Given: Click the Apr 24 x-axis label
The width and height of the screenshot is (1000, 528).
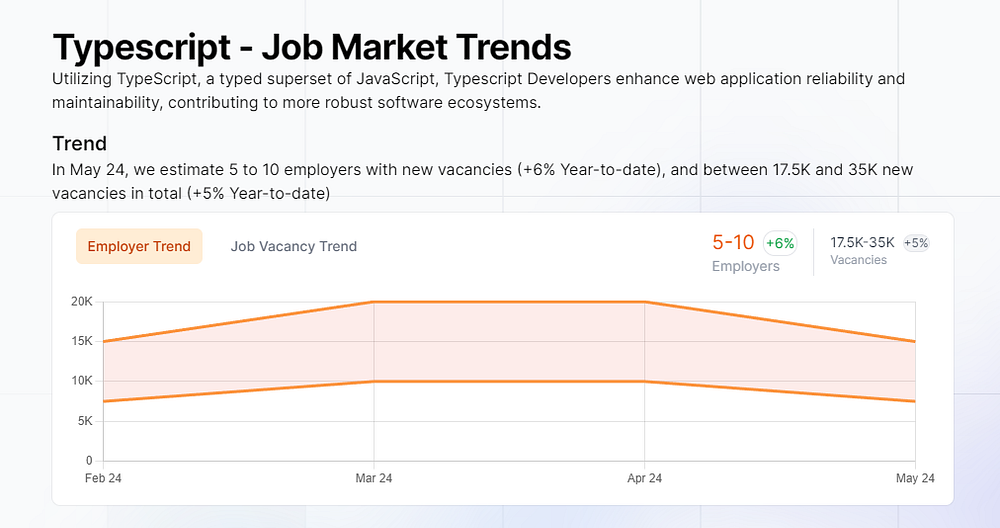Looking at the screenshot, I should click(x=645, y=479).
